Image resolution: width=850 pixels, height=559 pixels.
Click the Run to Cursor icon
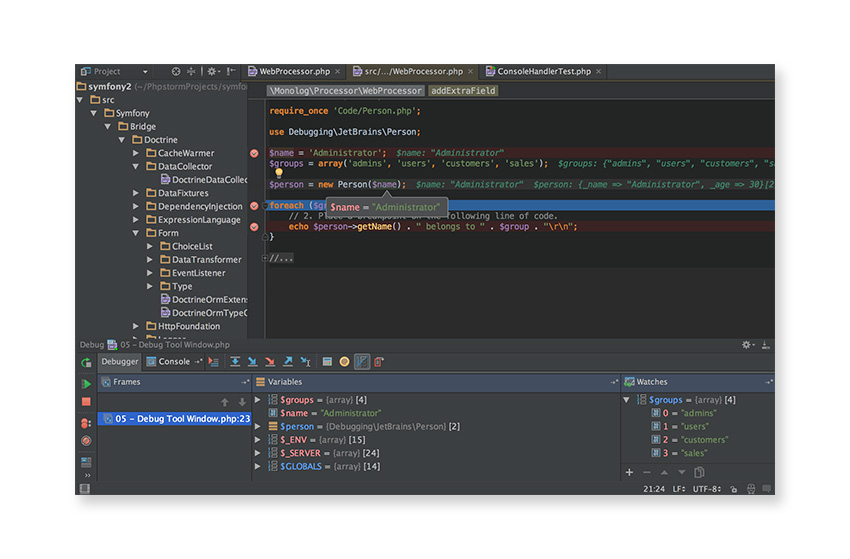click(x=306, y=362)
